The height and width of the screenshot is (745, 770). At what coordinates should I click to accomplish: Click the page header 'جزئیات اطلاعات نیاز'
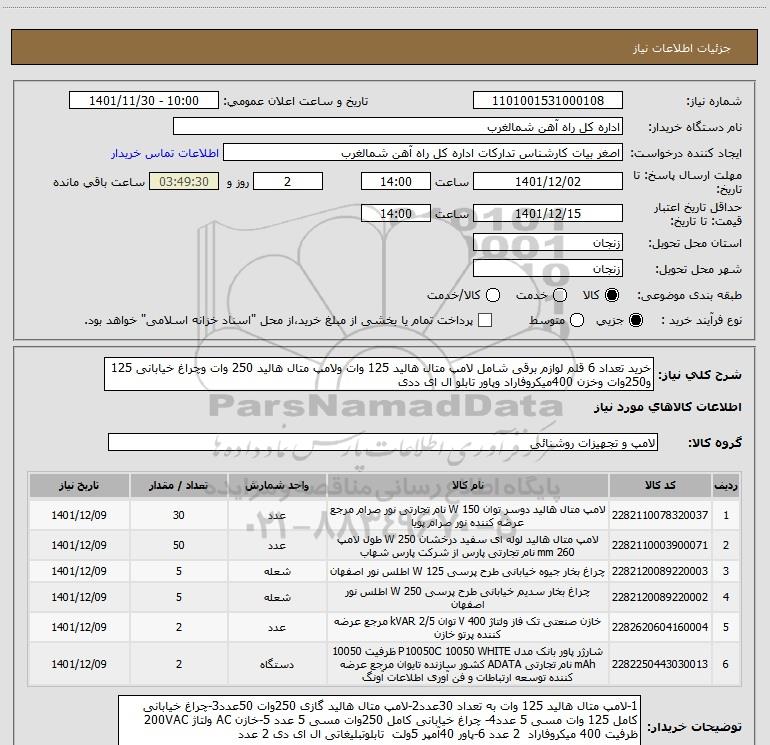tap(681, 48)
